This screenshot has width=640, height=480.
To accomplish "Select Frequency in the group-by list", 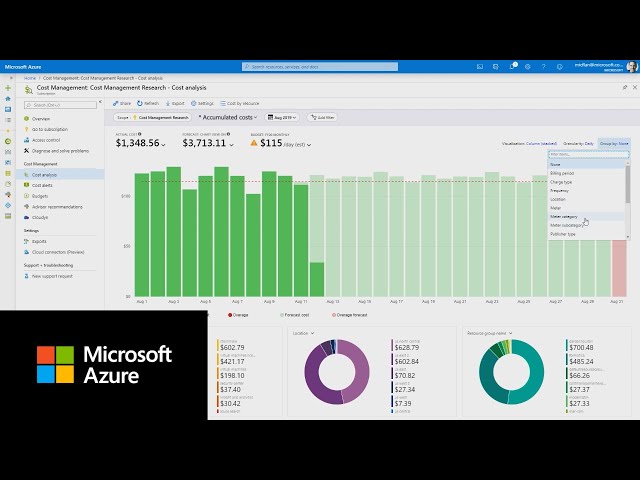I will coord(586,191).
